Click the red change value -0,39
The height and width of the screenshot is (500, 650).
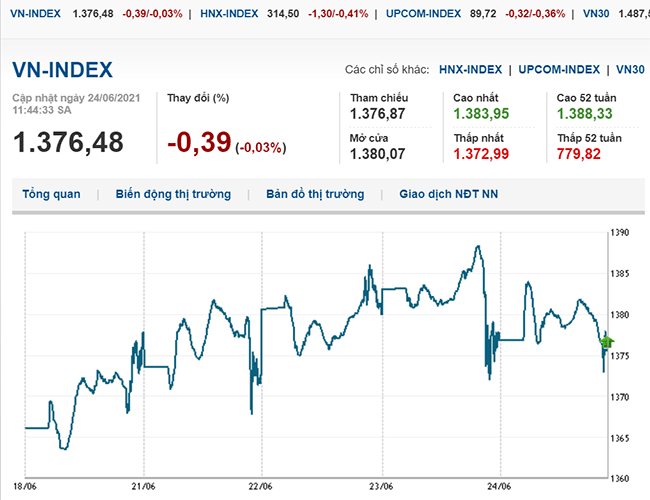tap(199, 143)
